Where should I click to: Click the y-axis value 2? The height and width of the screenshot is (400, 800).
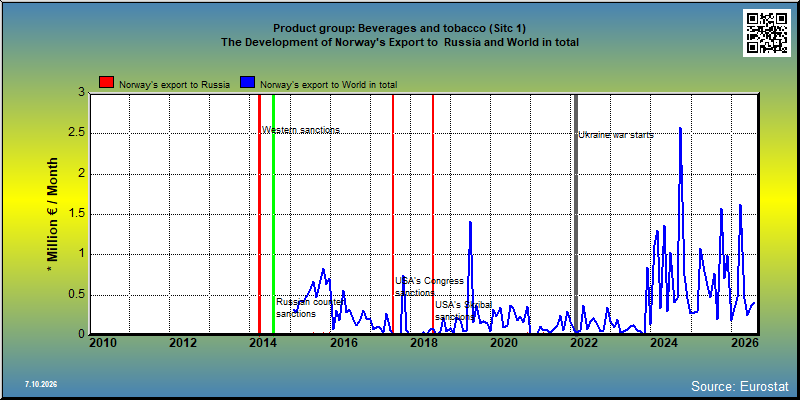coord(82,173)
